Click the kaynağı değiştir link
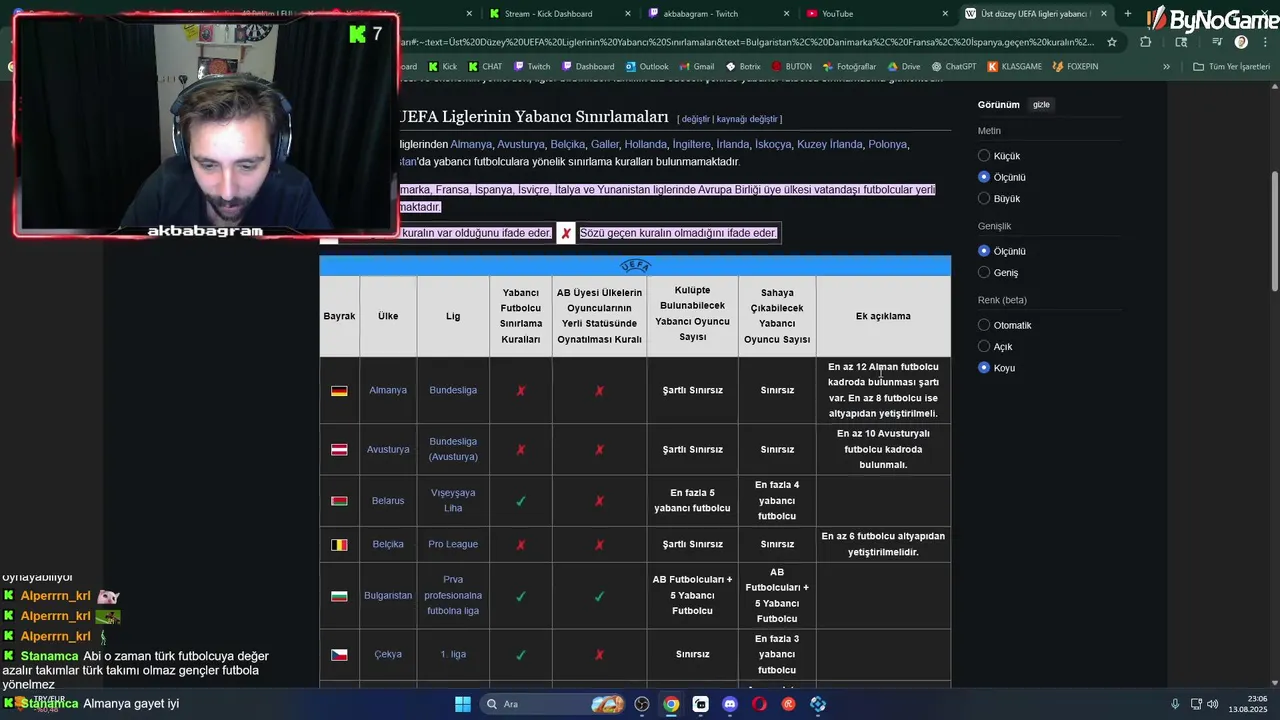The height and width of the screenshot is (720, 1280). tap(747, 119)
